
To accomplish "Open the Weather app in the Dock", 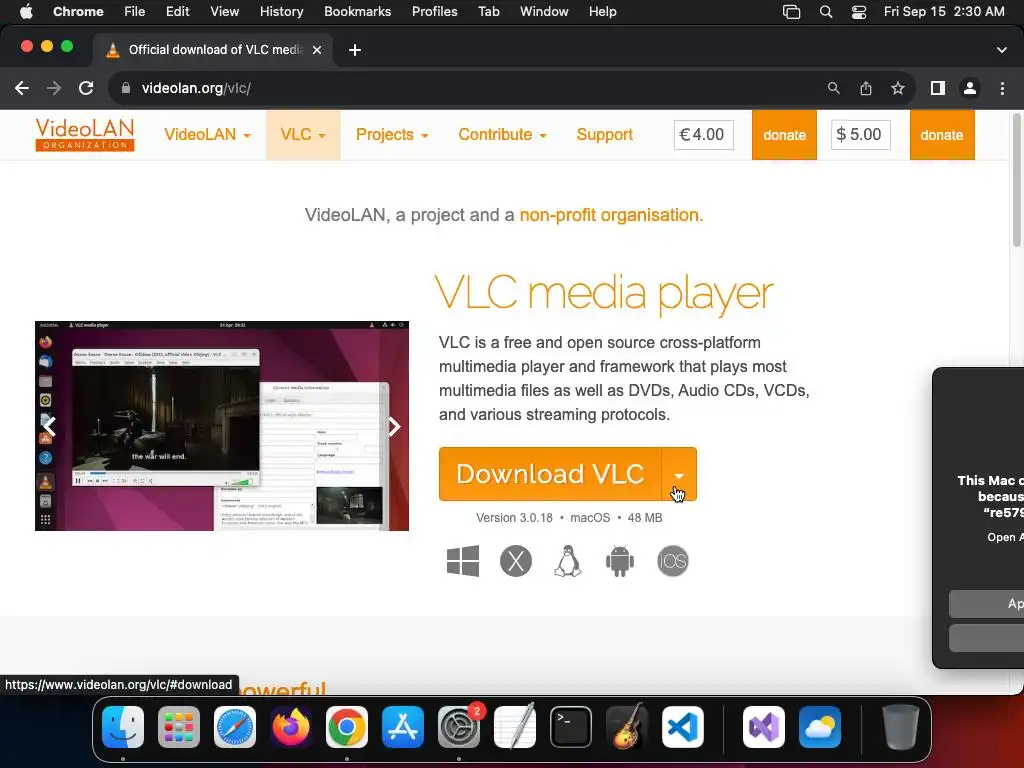I will (820, 727).
